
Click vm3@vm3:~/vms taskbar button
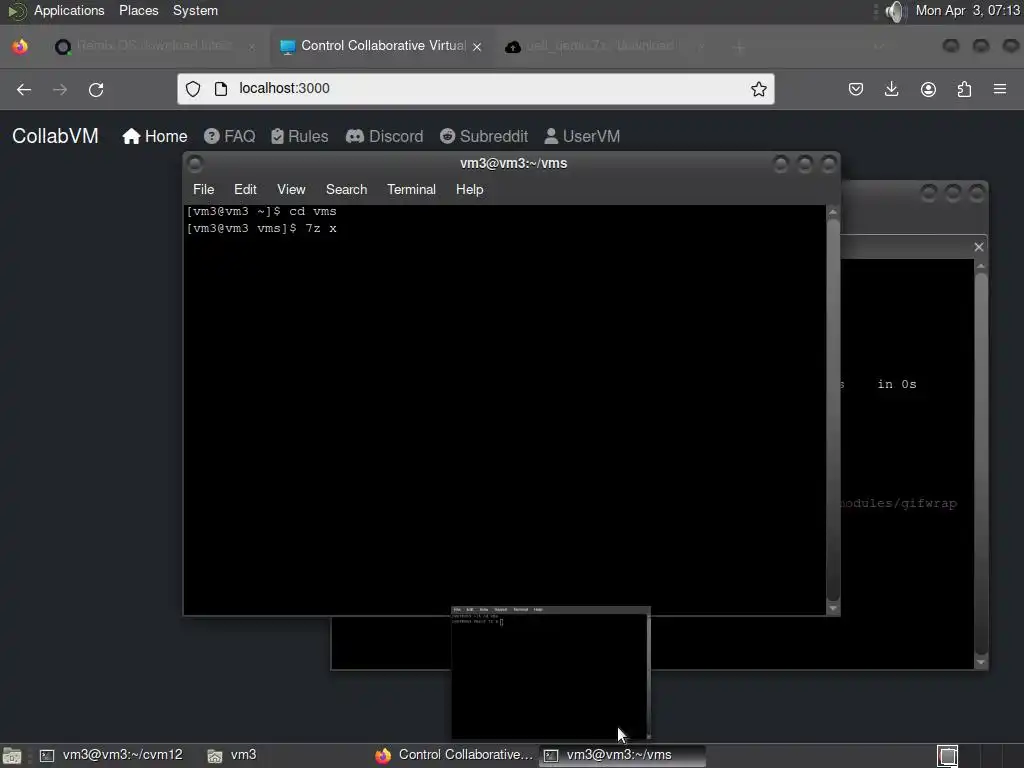[x=622, y=755]
